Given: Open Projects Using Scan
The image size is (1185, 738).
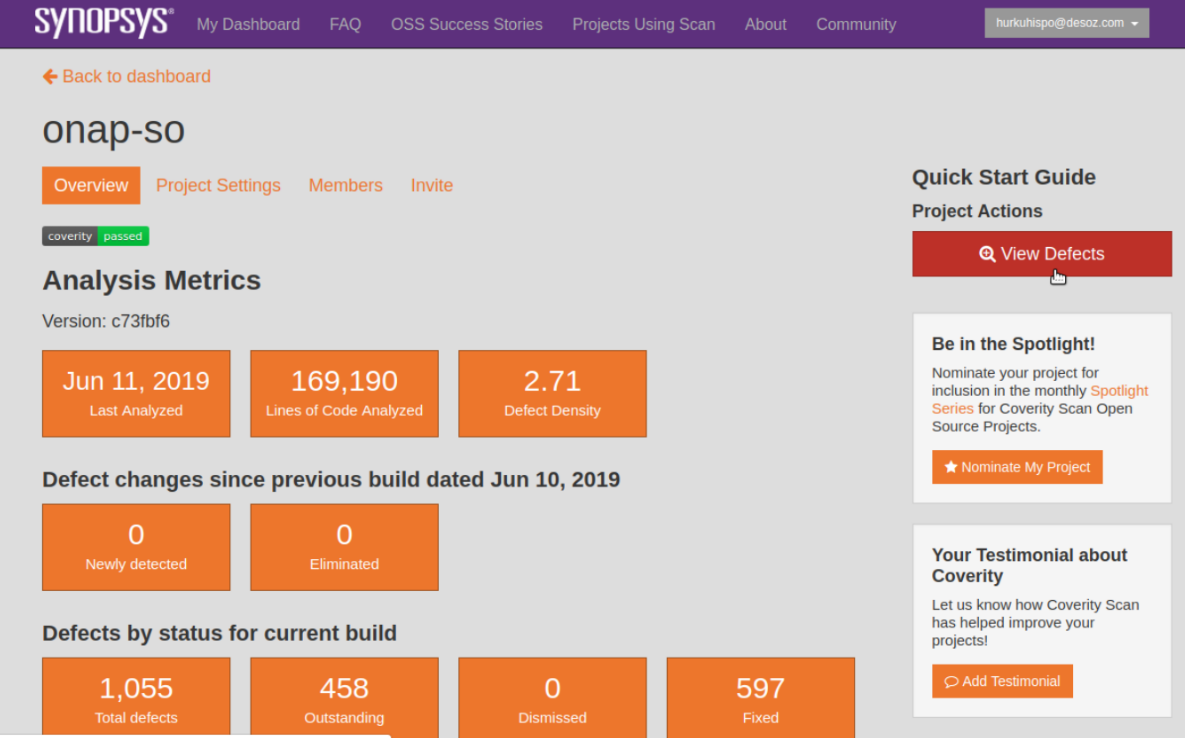Looking at the screenshot, I should pos(643,24).
